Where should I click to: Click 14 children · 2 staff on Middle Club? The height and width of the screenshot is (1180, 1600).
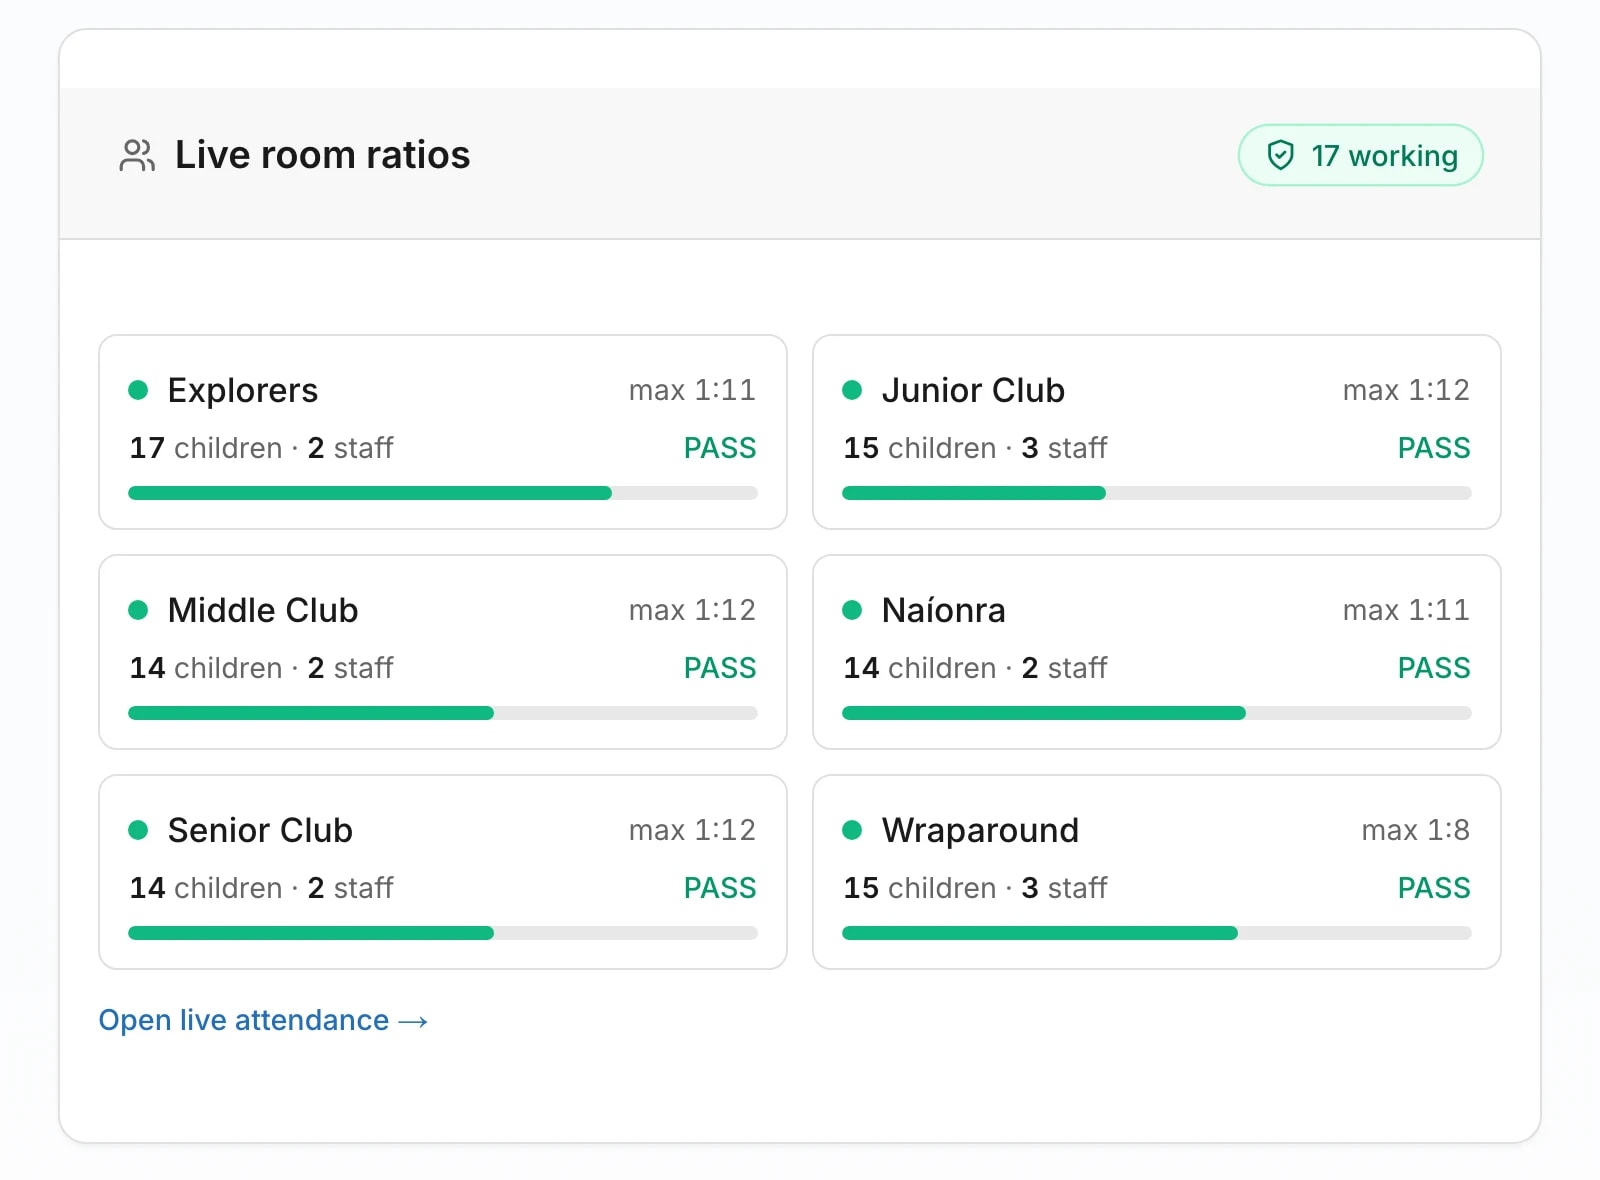coord(262,668)
